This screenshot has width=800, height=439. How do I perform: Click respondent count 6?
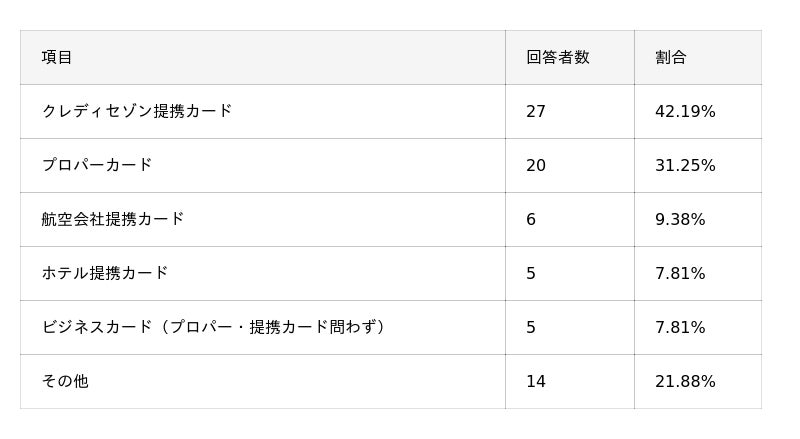point(531,219)
